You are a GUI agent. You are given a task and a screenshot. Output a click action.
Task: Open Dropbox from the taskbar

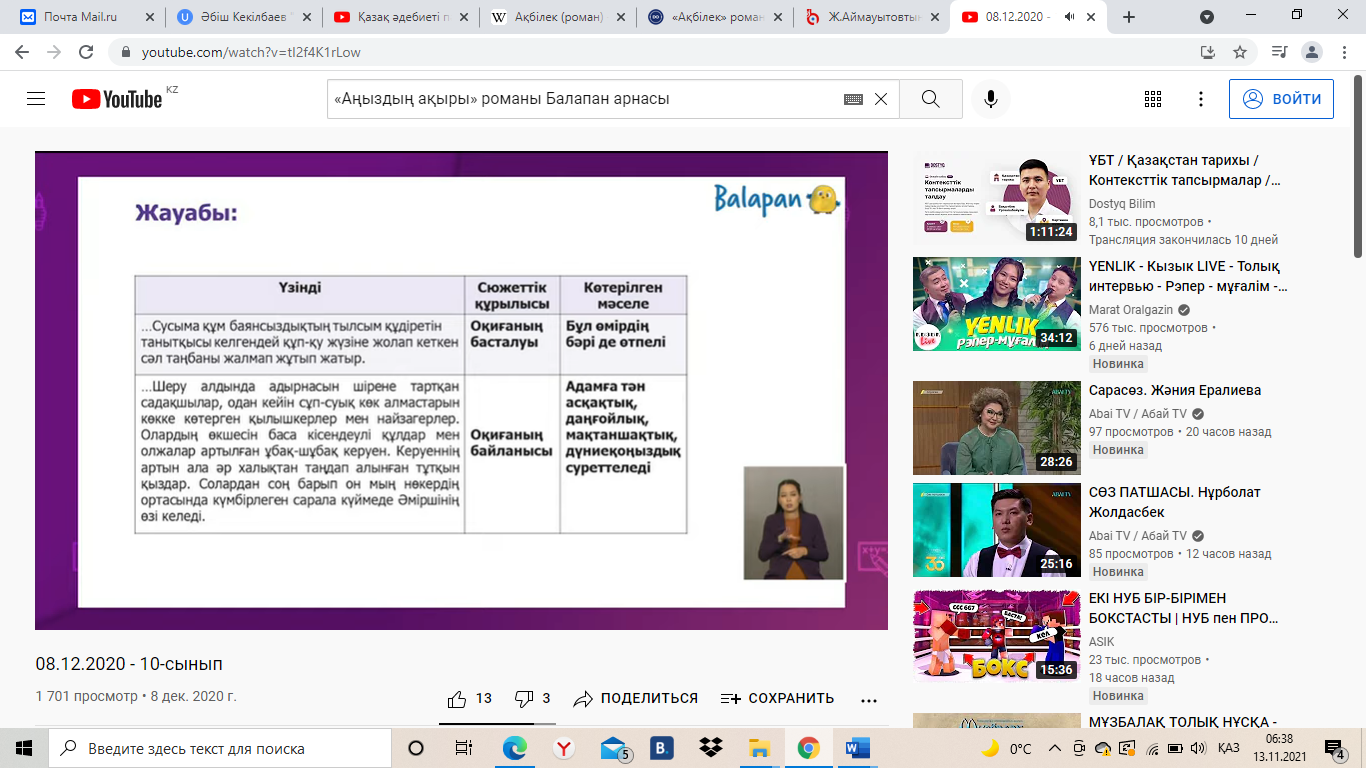tap(711, 748)
